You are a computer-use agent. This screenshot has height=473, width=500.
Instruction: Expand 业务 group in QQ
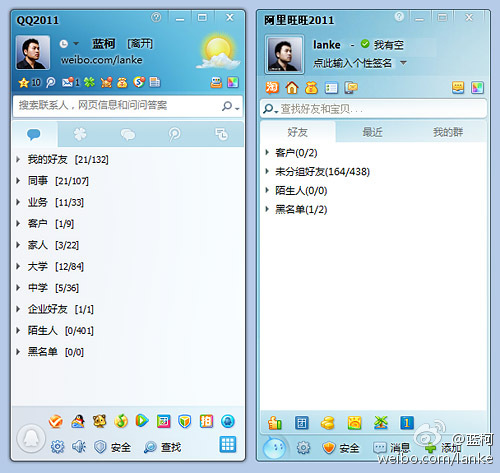click(18, 202)
